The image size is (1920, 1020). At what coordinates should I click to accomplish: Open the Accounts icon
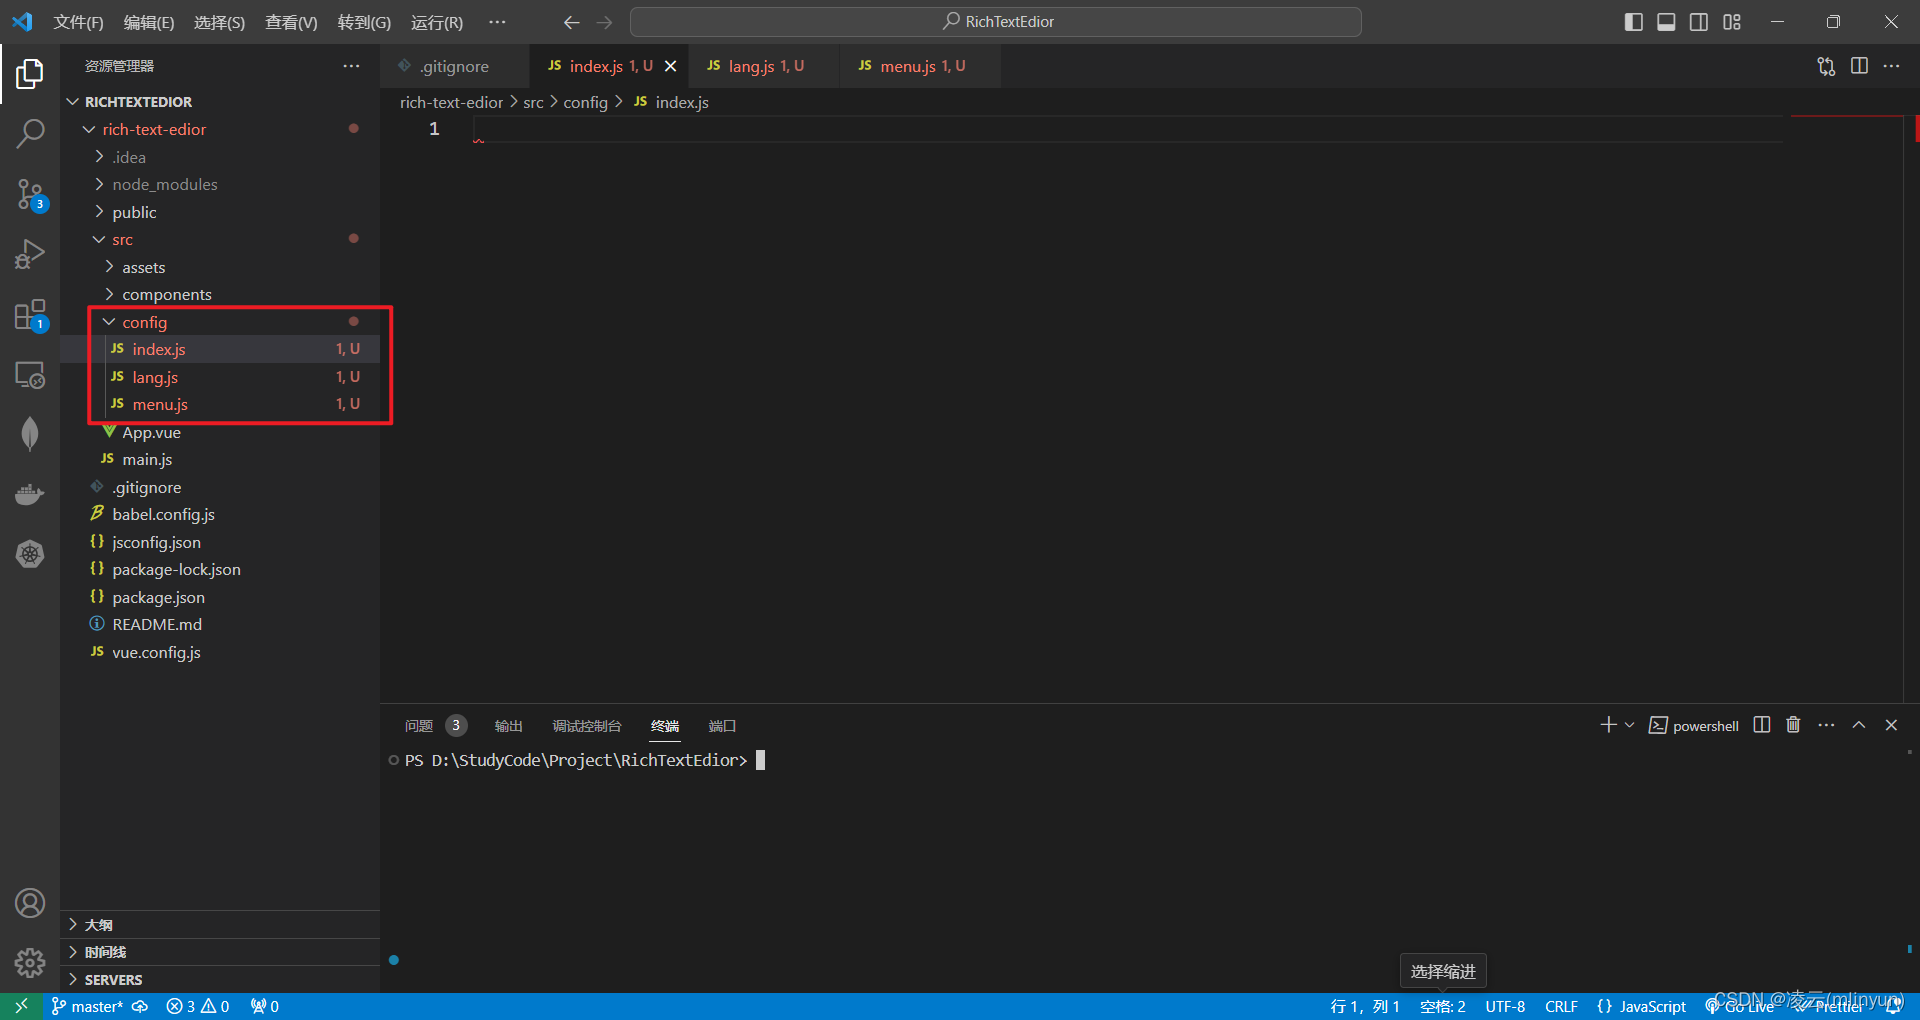(30, 903)
